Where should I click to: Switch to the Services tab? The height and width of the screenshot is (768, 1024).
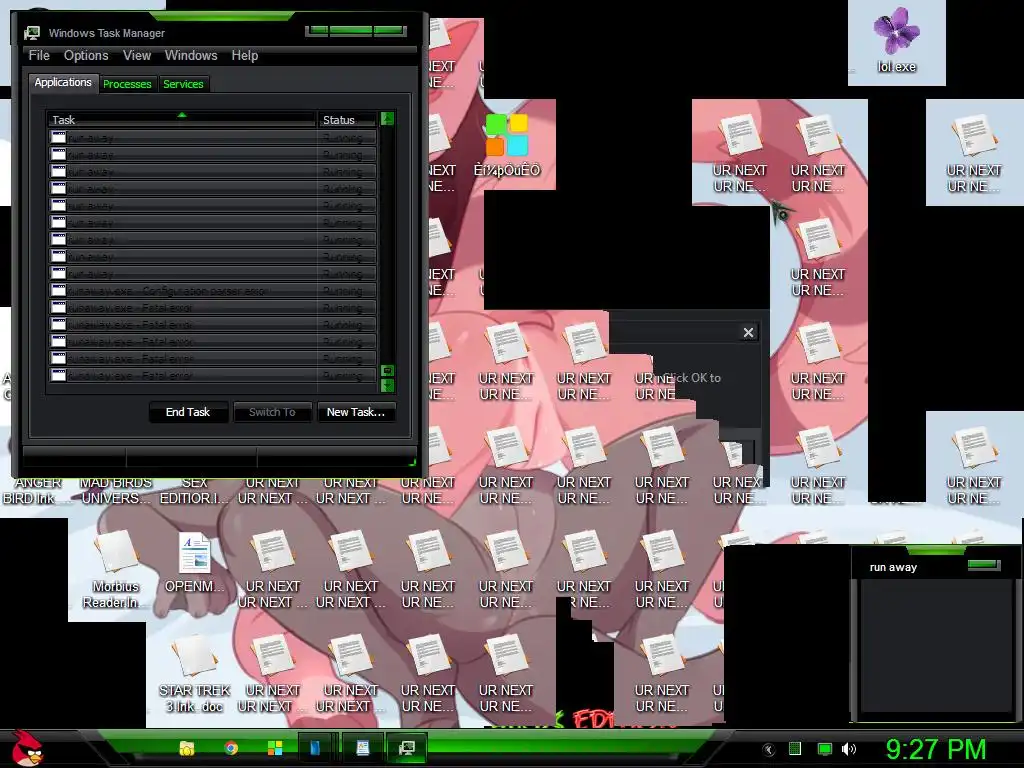point(184,84)
